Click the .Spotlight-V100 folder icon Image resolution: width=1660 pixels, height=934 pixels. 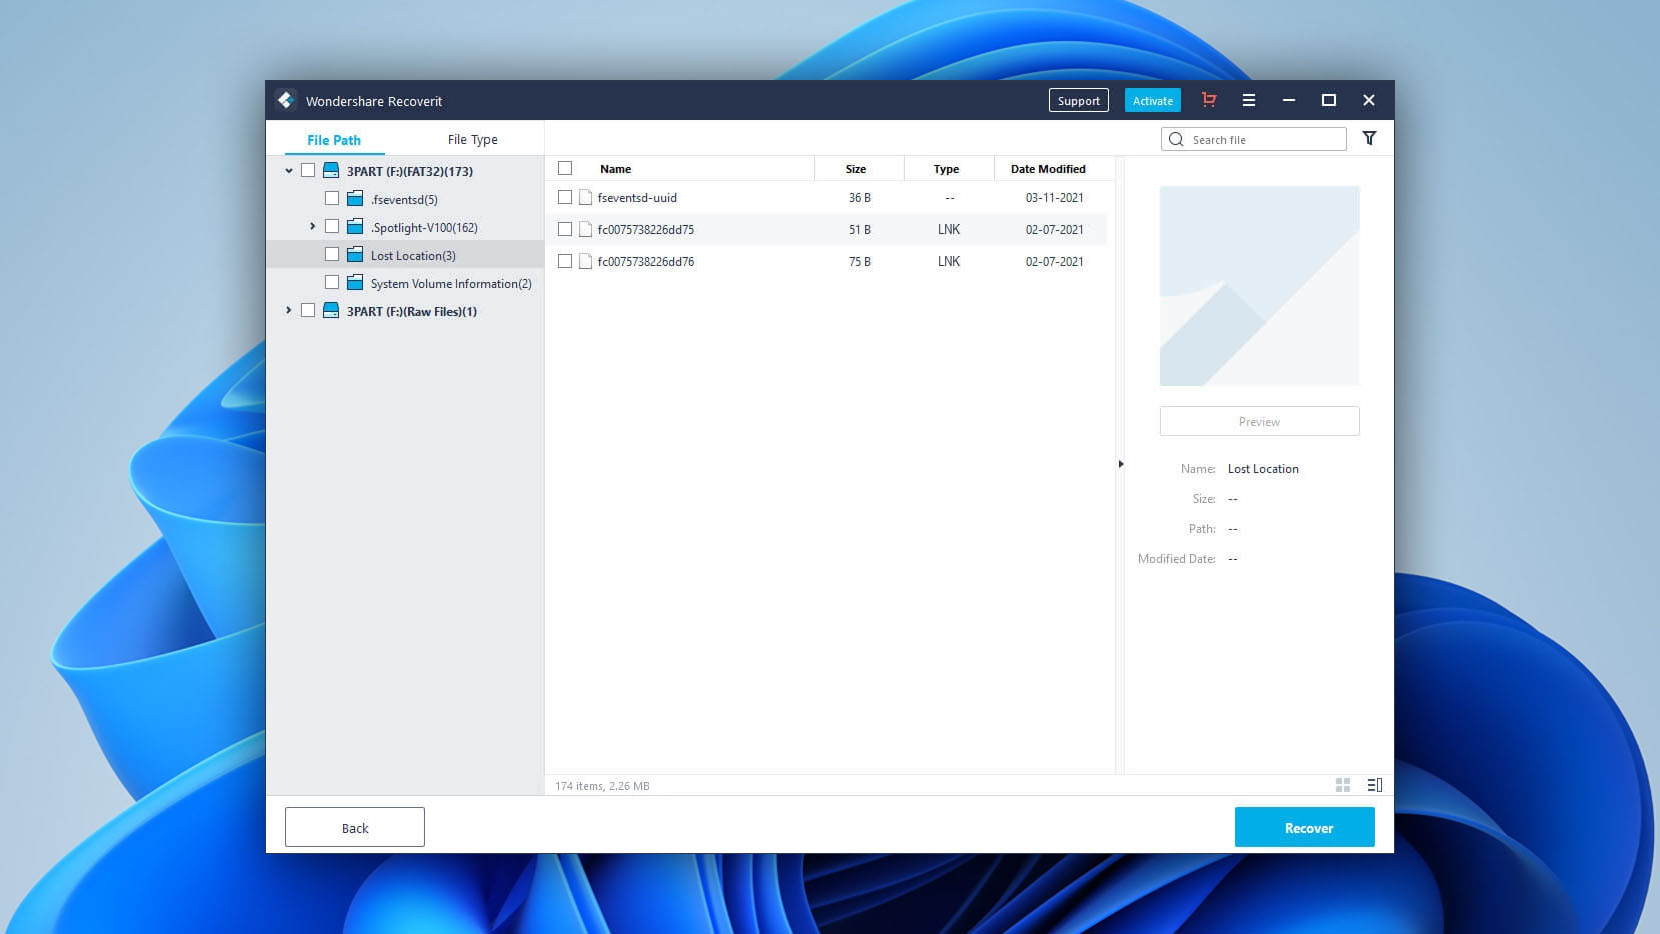coord(355,227)
